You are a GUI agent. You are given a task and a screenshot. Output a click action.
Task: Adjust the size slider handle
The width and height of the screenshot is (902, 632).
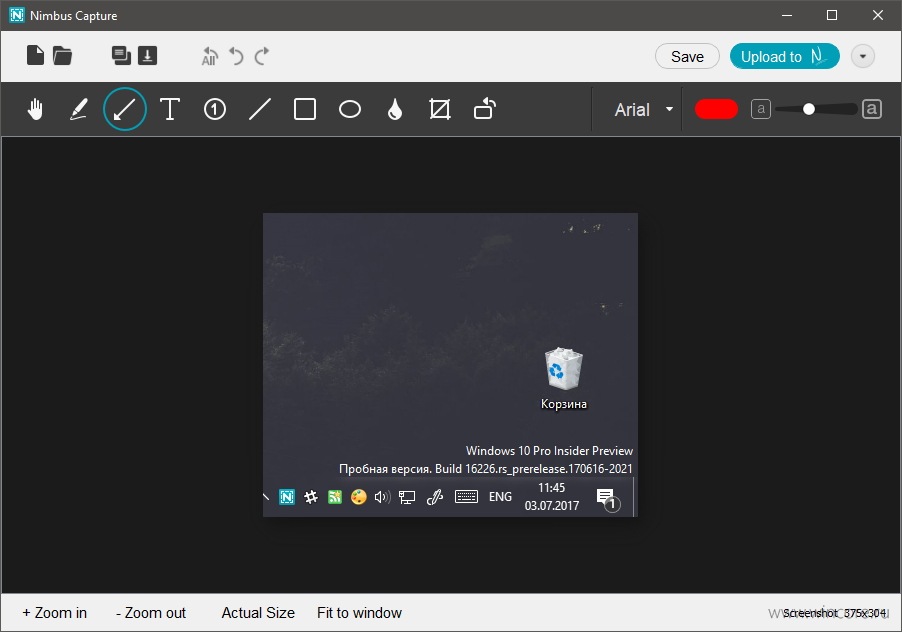[809, 109]
